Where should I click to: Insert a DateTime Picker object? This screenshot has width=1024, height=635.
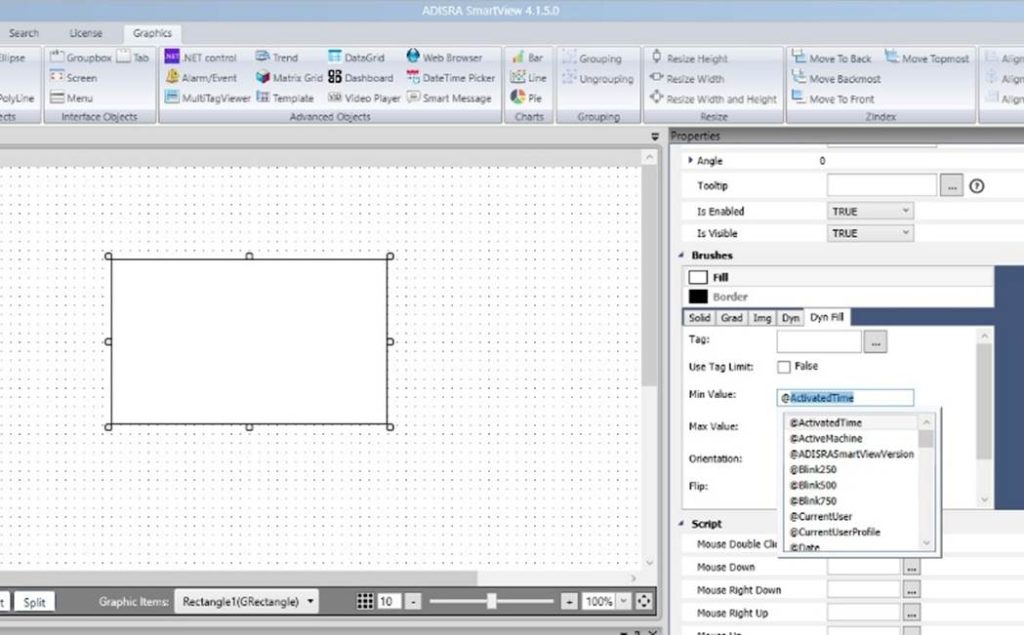450,78
